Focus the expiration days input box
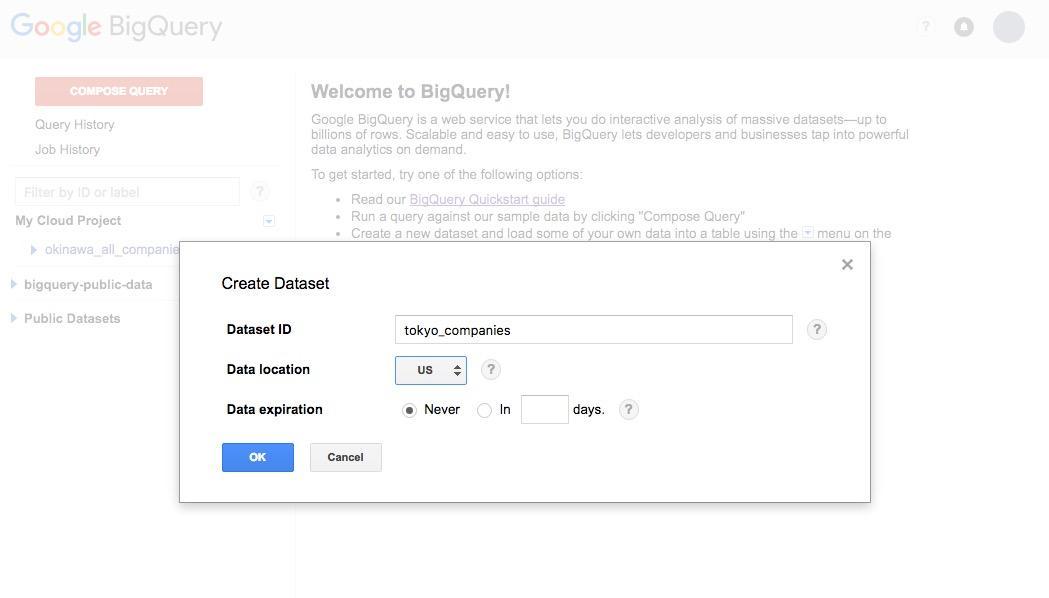 pyautogui.click(x=545, y=409)
